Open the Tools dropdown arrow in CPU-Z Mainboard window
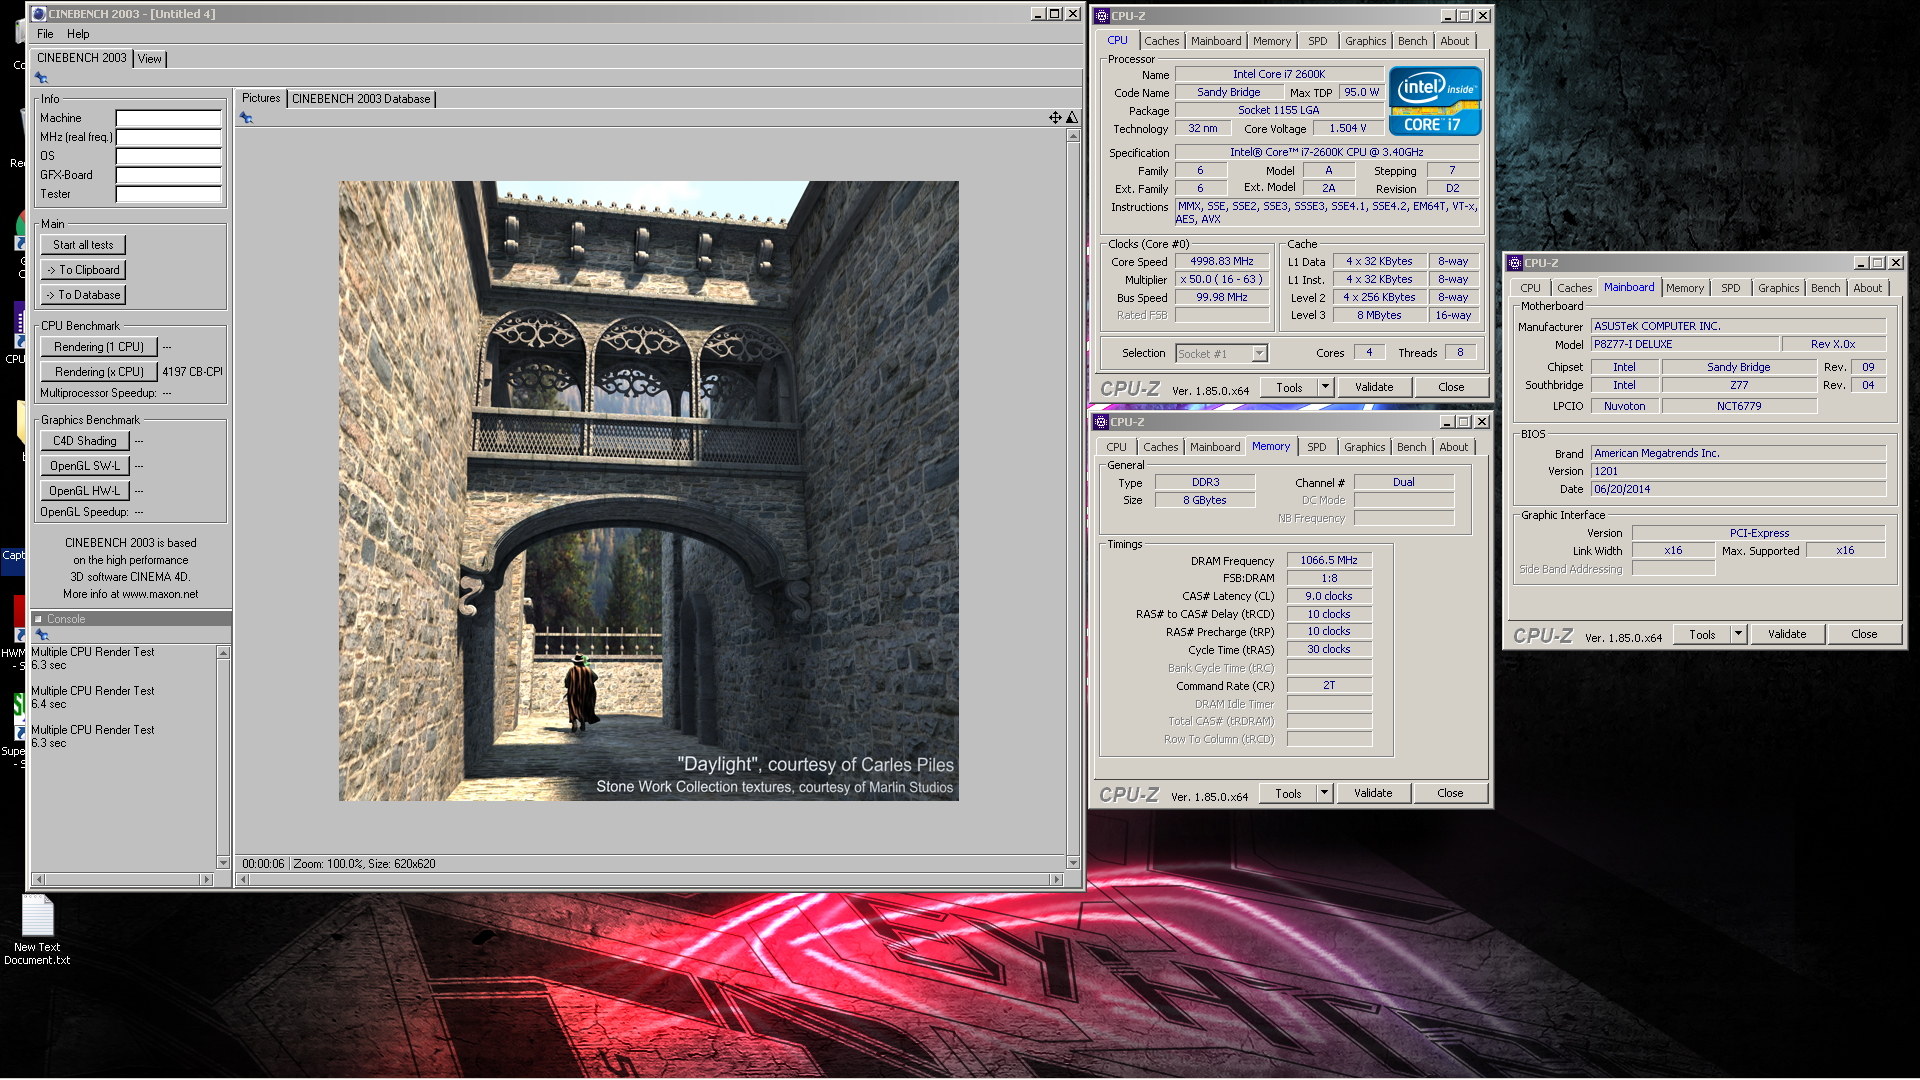 pyautogui.click(x=1739, y=634)
